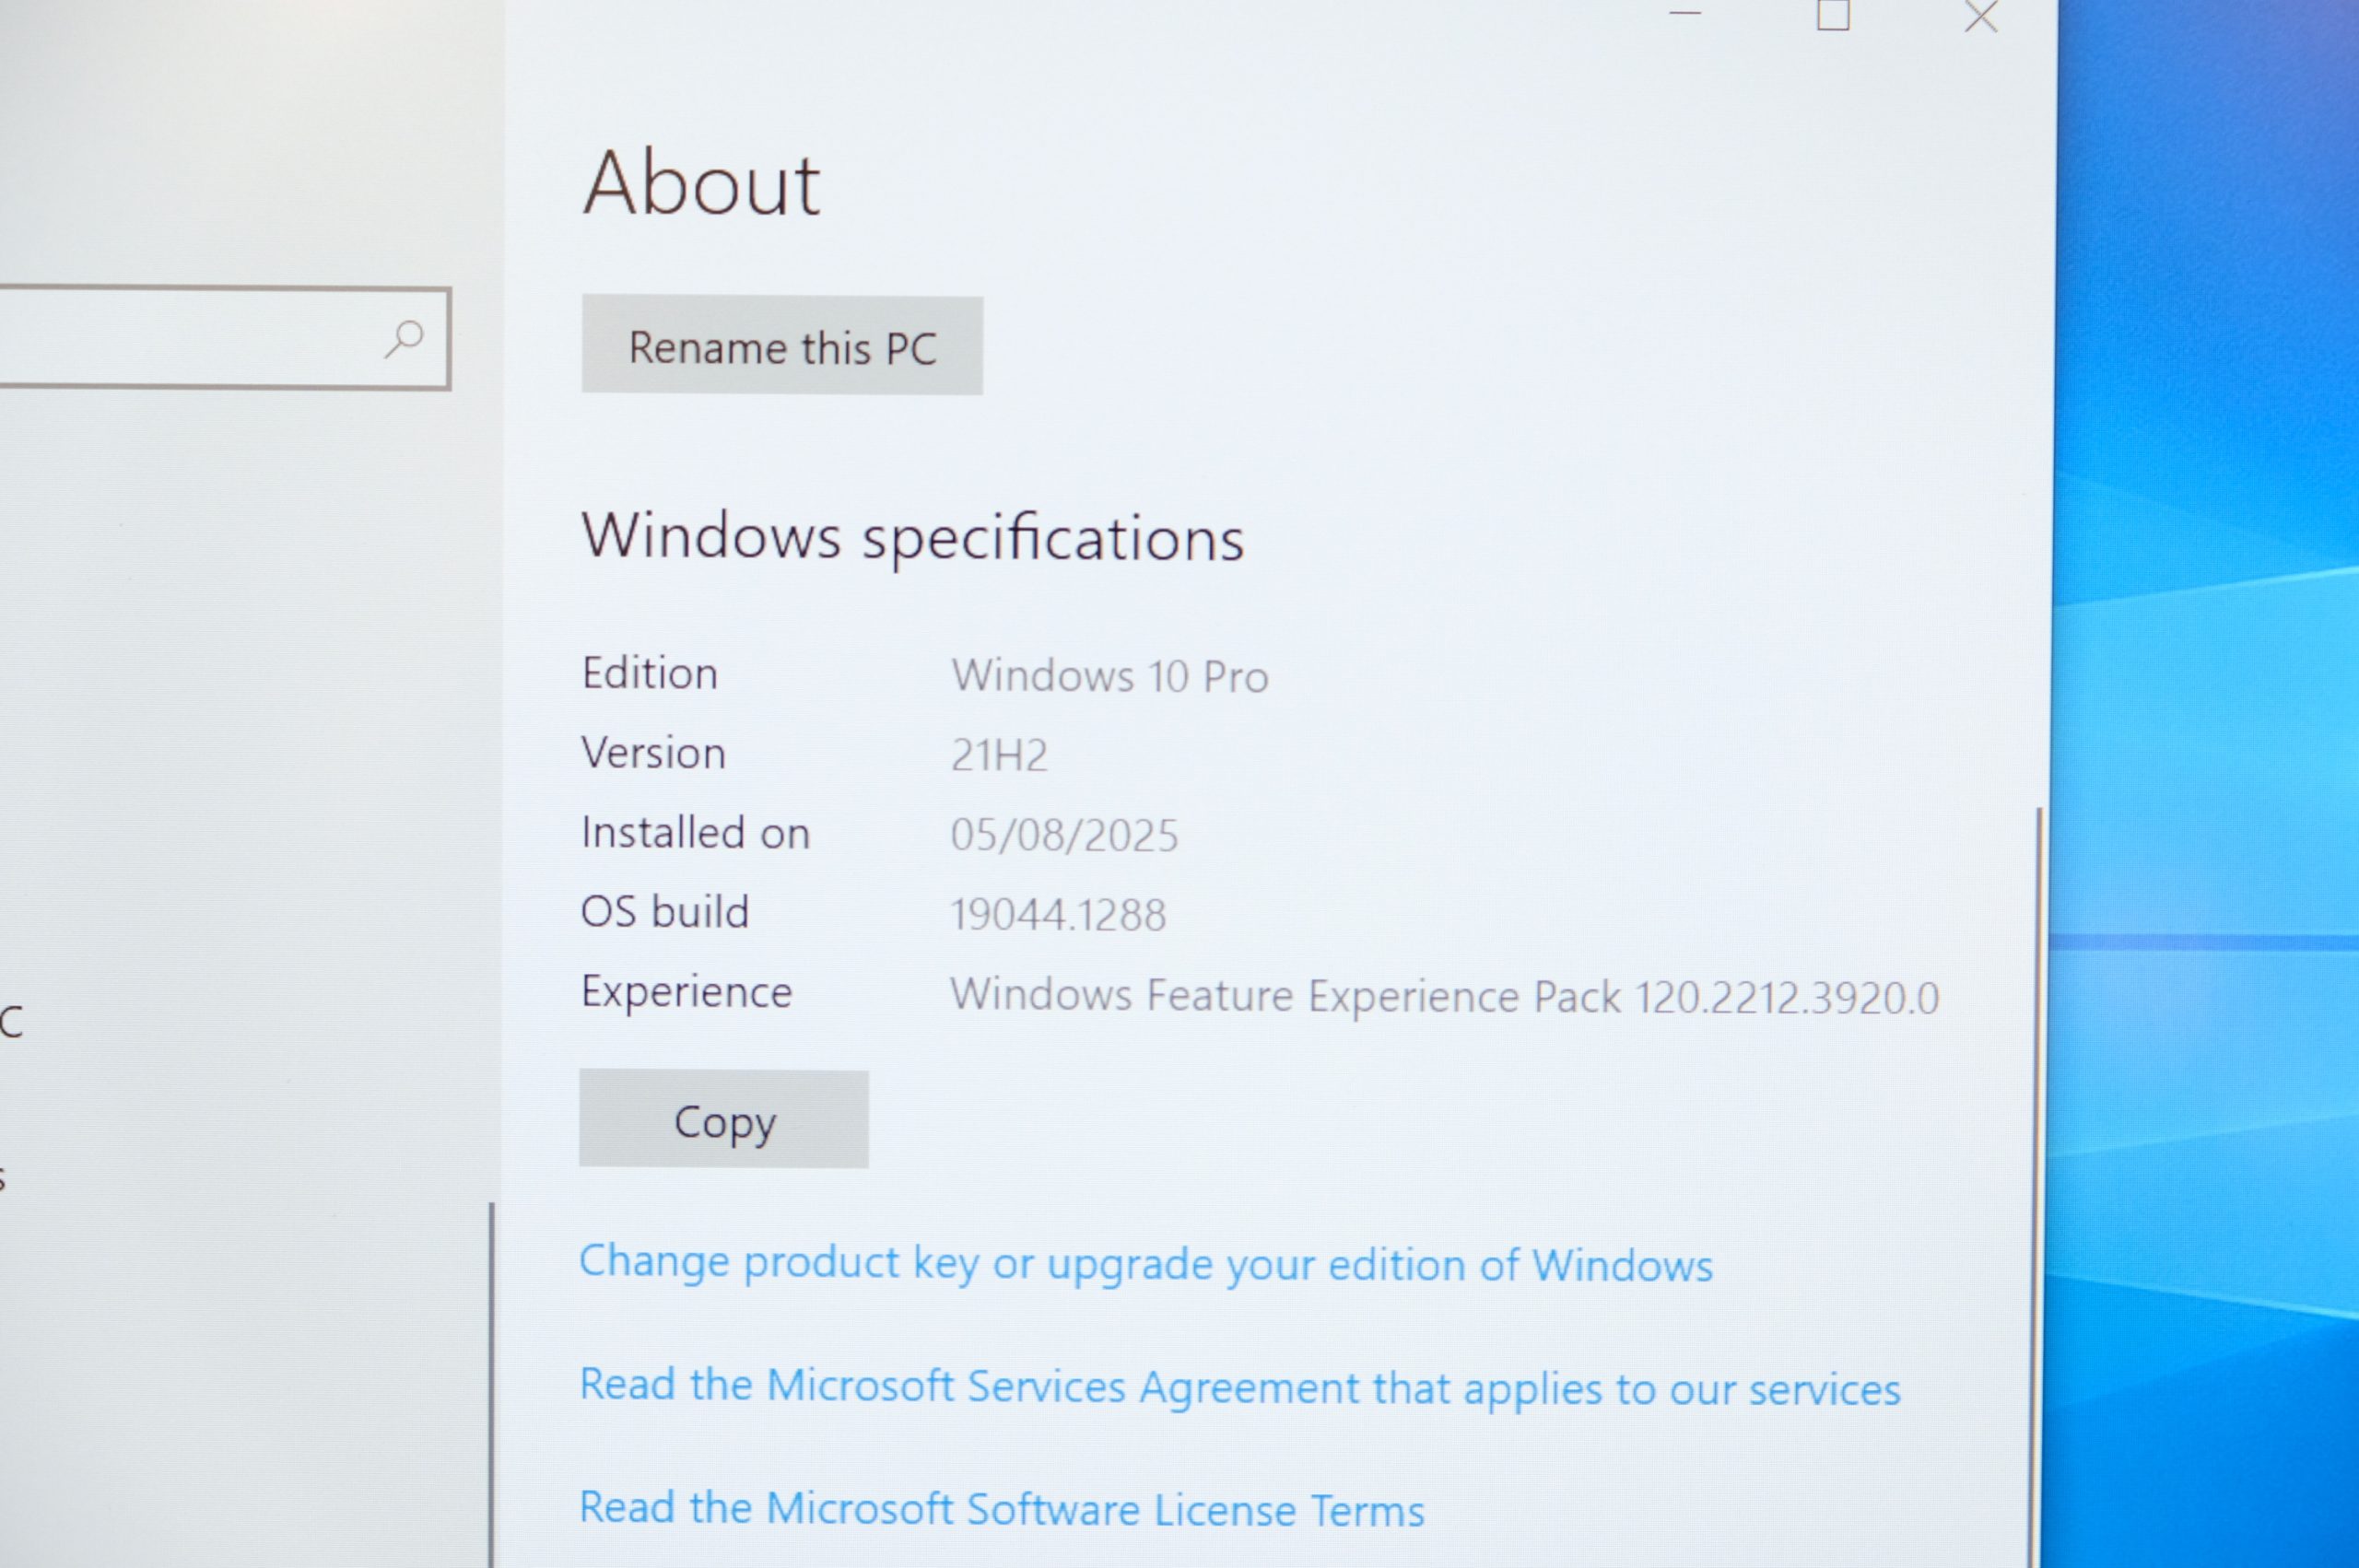The height and width of the screenshot is (1568, 2359).
Task: Close the Settings window
Action: (1981, 16)
